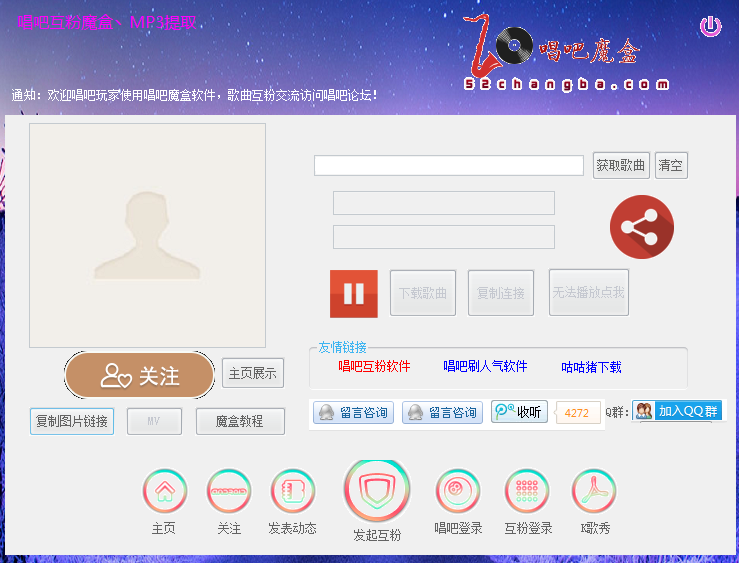Click the power icon at top right
The height and width of the screenshot is (563, 739).
(710, 27)
